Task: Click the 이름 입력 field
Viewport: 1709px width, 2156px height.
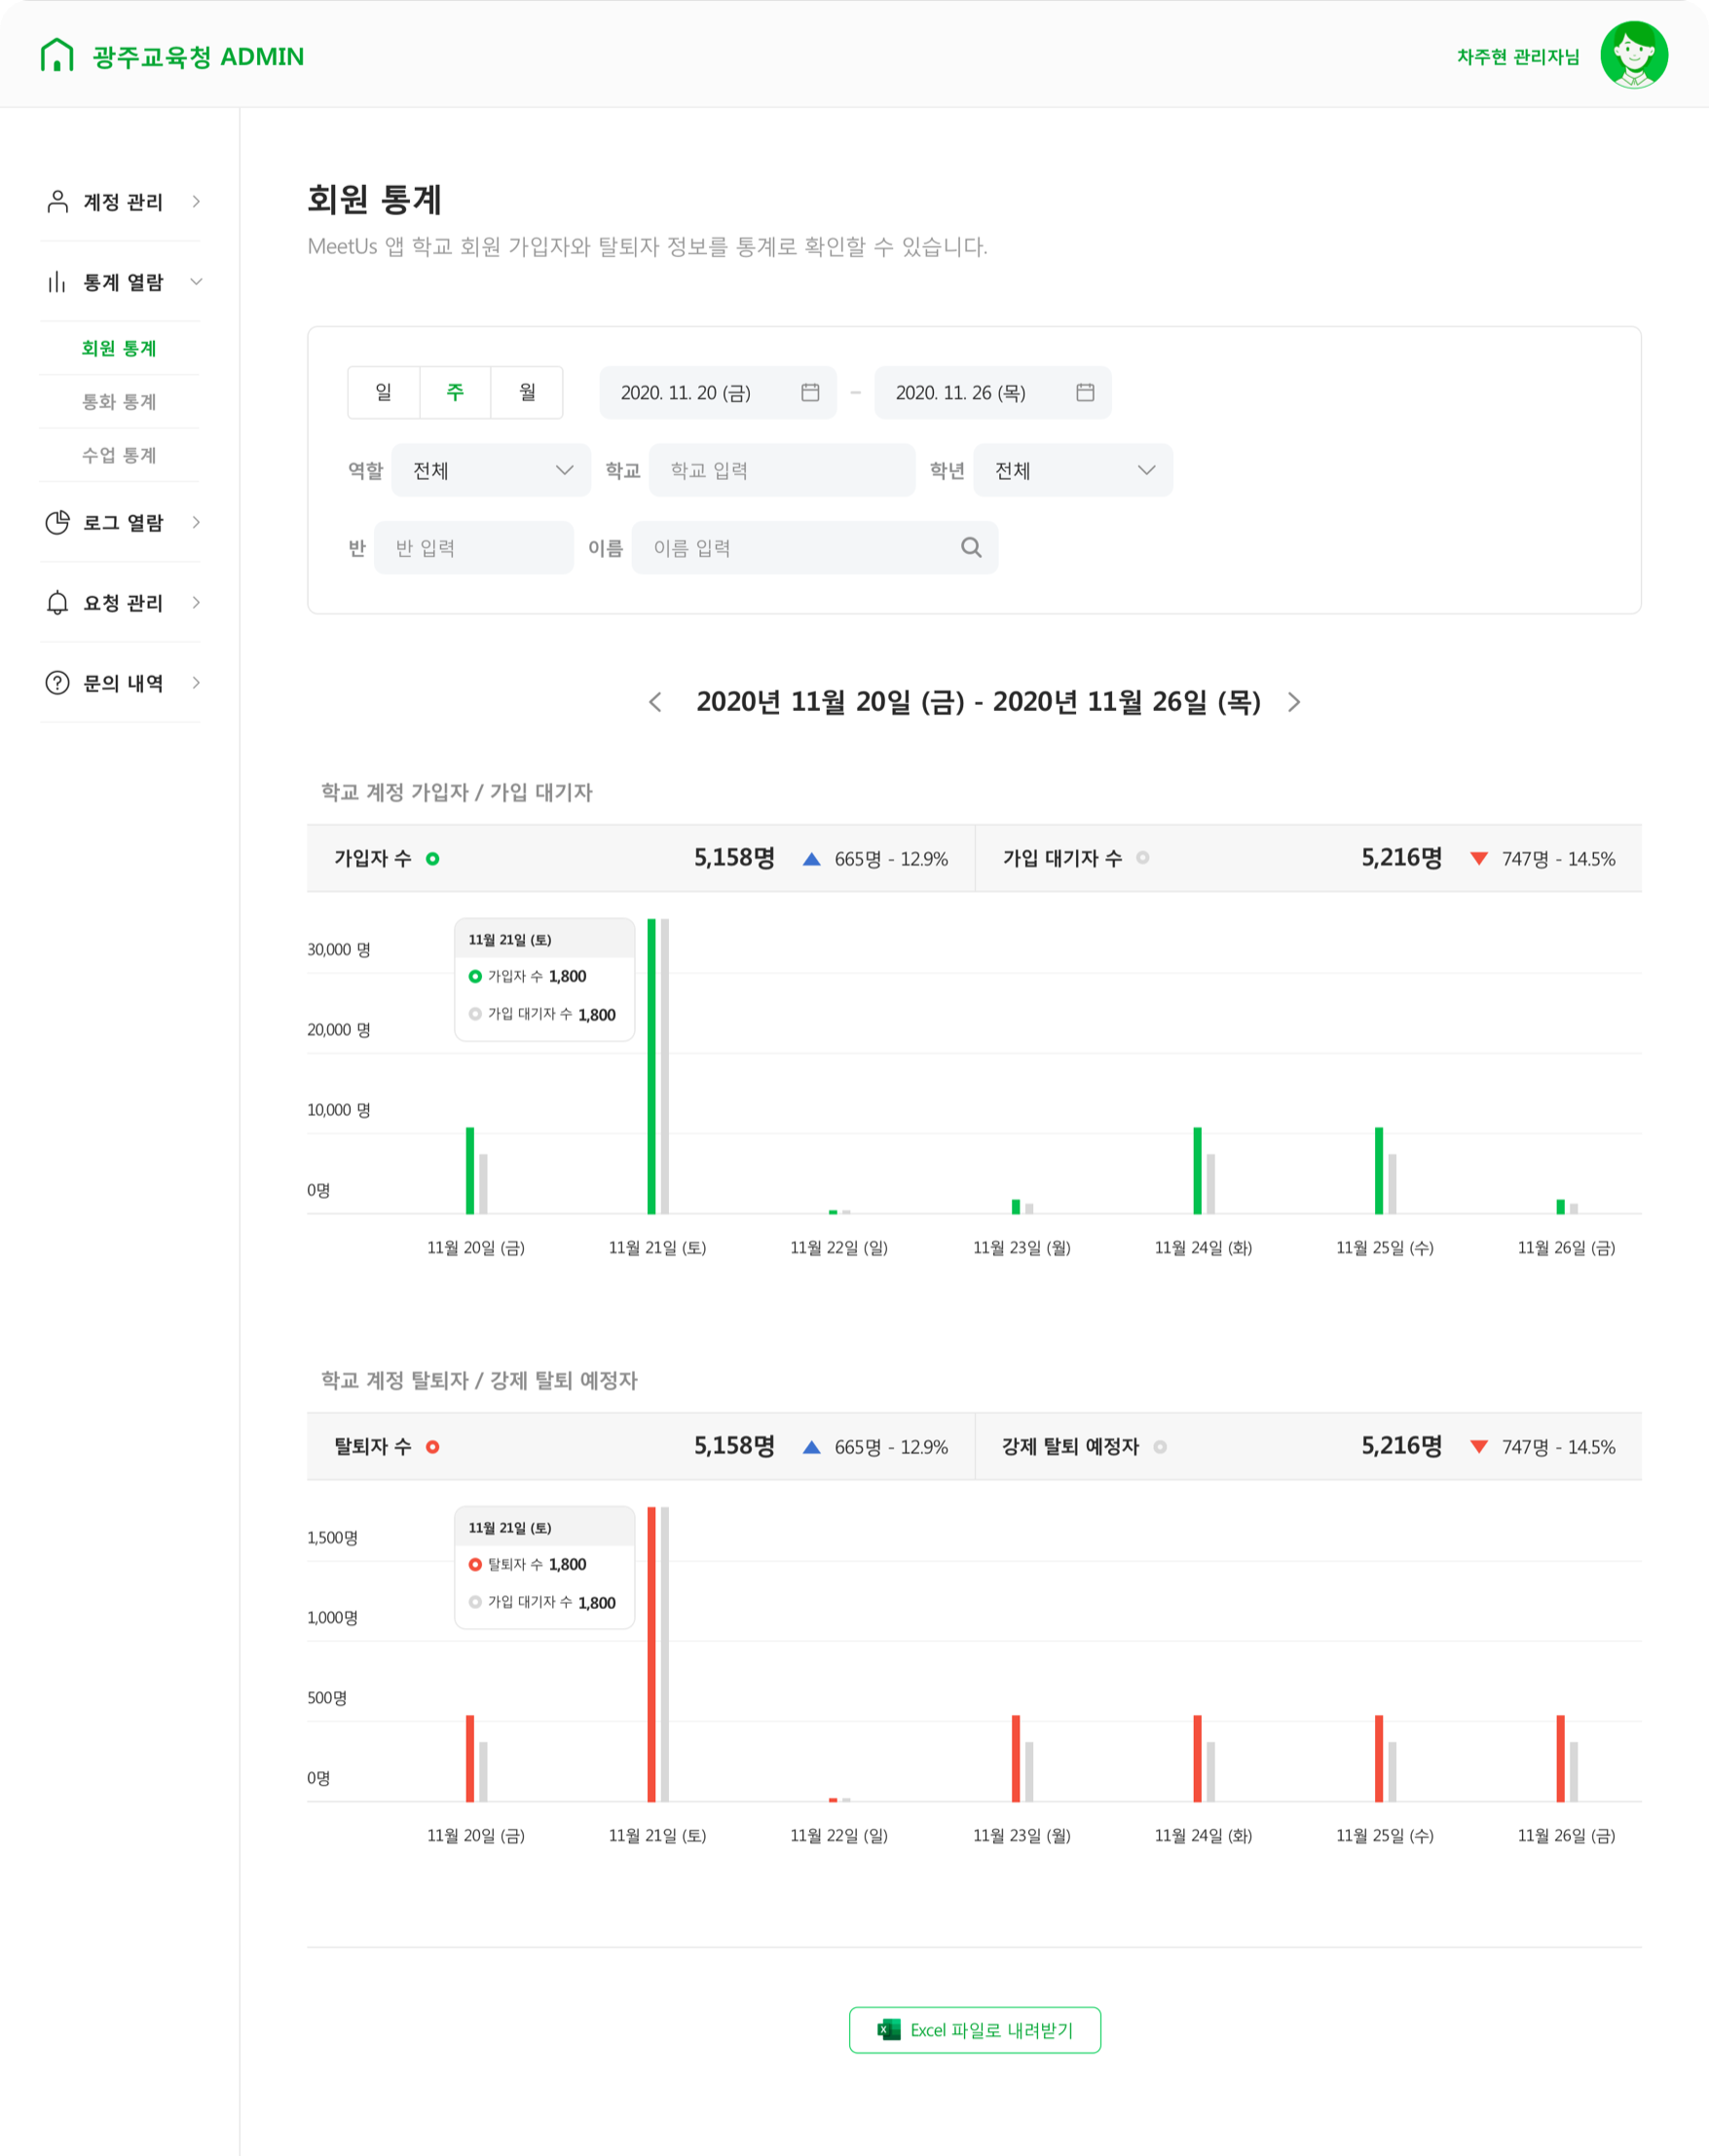Action: click(x=815, y=547)
